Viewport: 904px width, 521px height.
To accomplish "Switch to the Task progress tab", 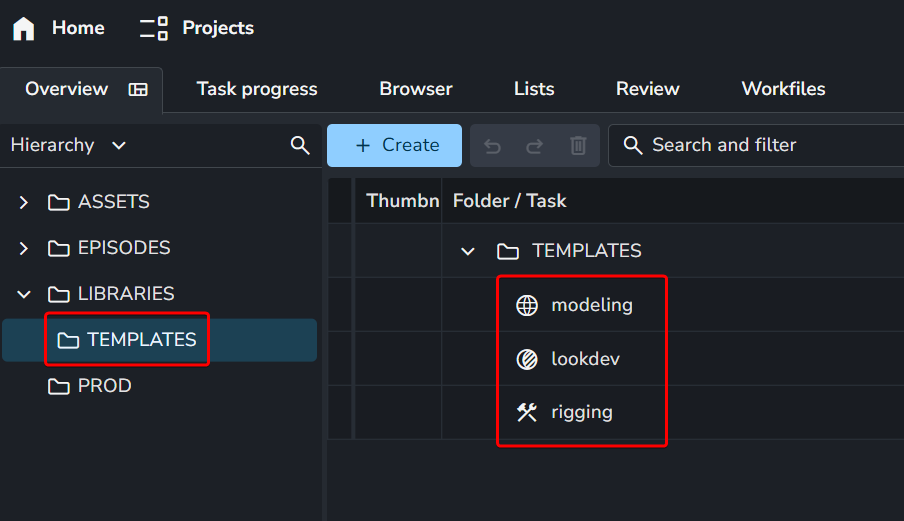I will pyautogui.click(x=257, y=89).
